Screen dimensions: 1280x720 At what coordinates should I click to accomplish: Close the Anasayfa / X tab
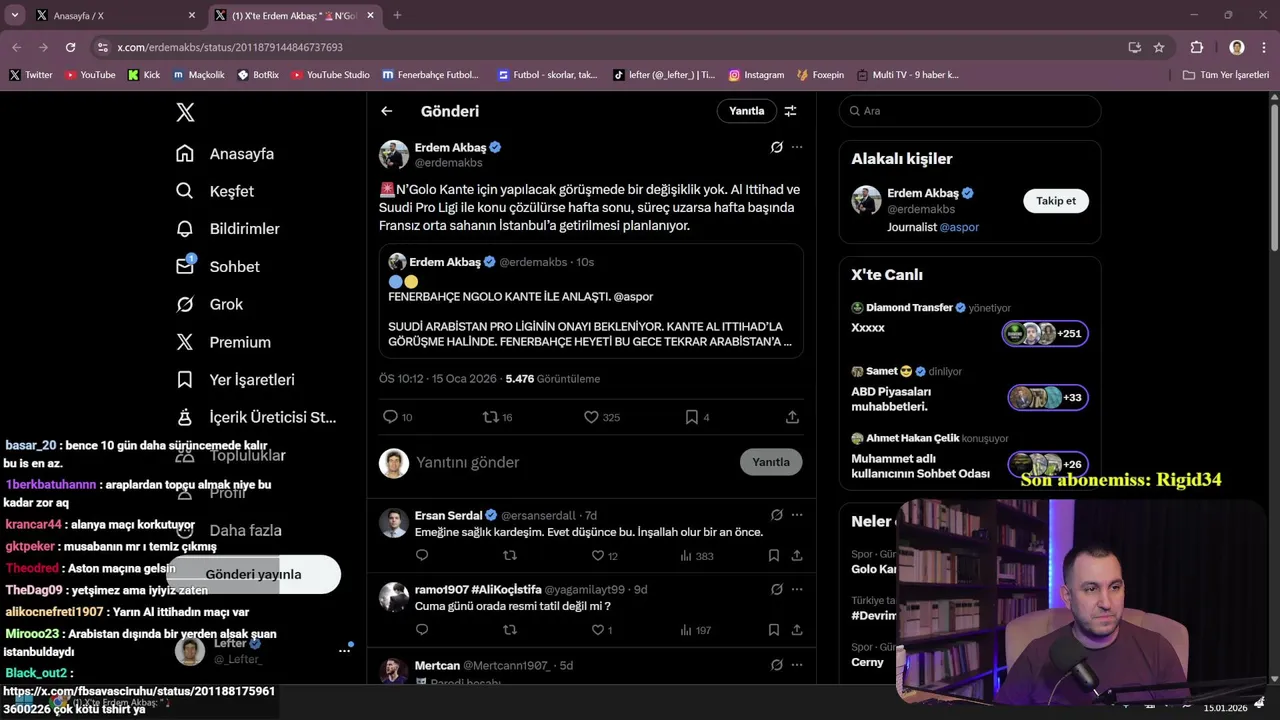click(192, 15)
